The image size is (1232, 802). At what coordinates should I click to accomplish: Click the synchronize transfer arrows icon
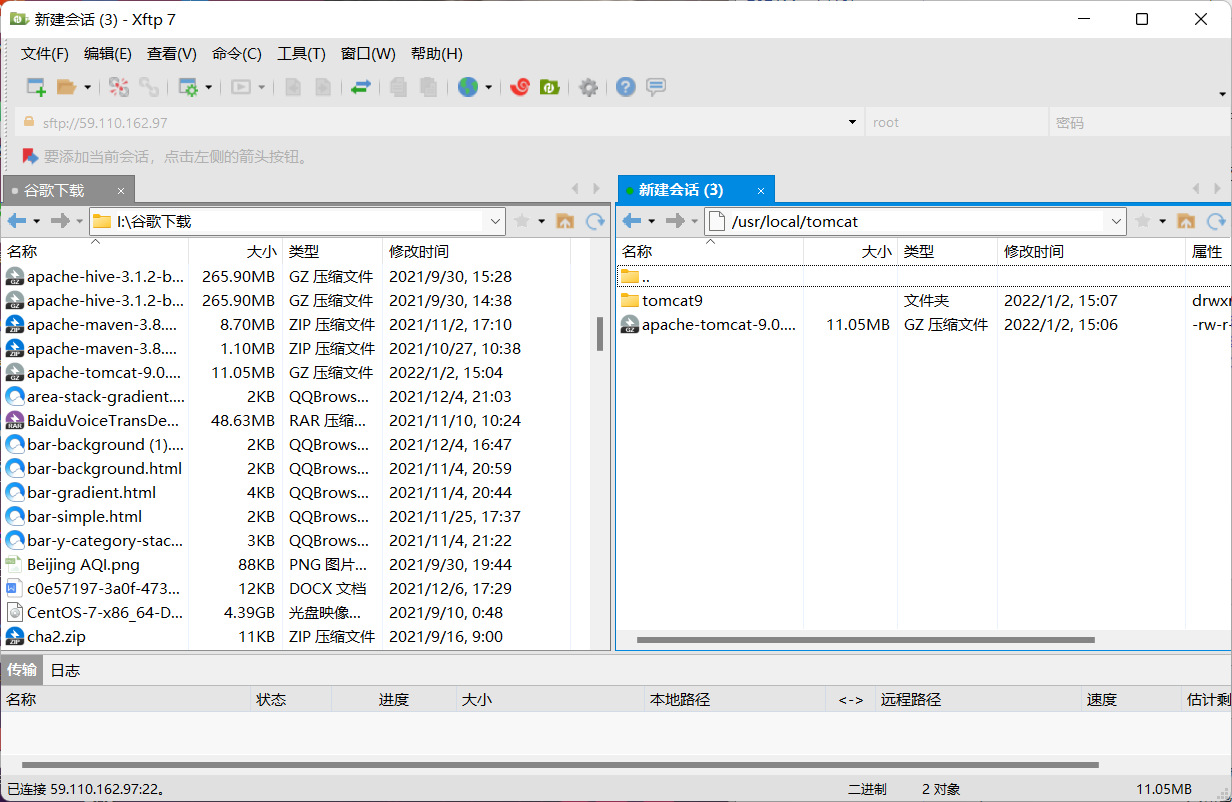pos(361,87)
